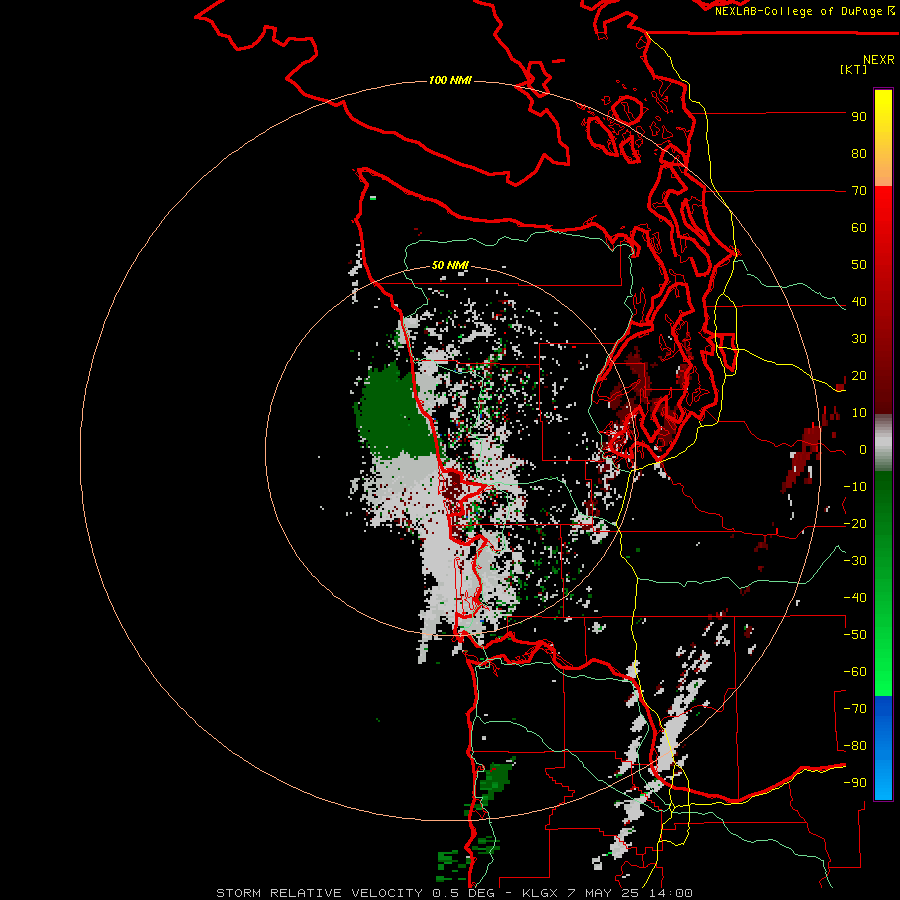Select the -80 value on velocity scale
Screen dimensions: 900x900
pos(855,746)
